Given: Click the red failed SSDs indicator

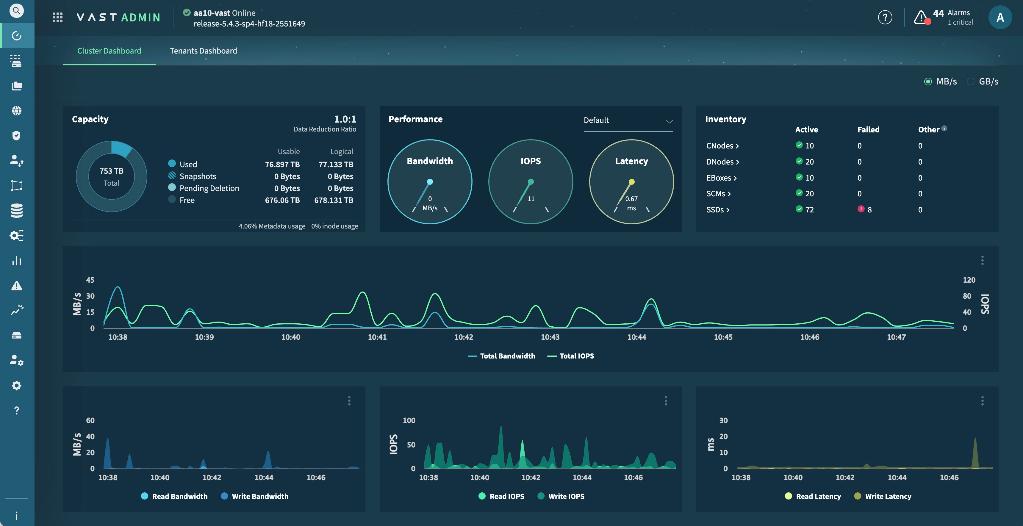Looking at the screenshot, I should 861,209.
